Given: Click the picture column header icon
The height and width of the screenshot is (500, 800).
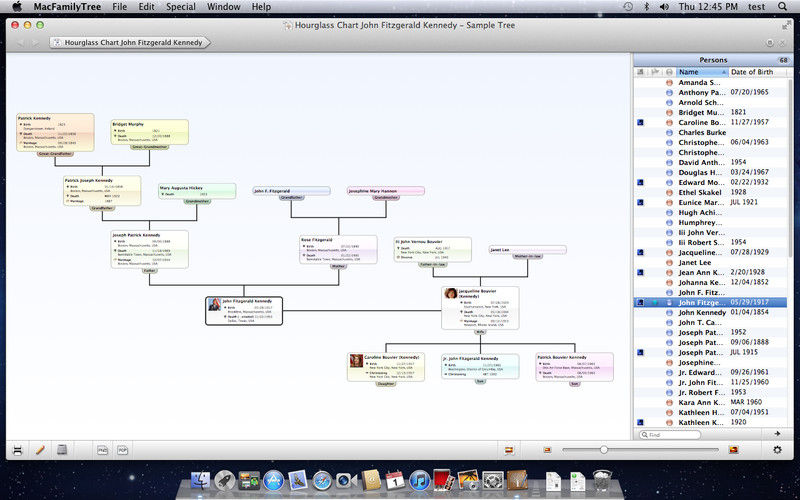Looking at the screenshot, I should click(641, 72).
